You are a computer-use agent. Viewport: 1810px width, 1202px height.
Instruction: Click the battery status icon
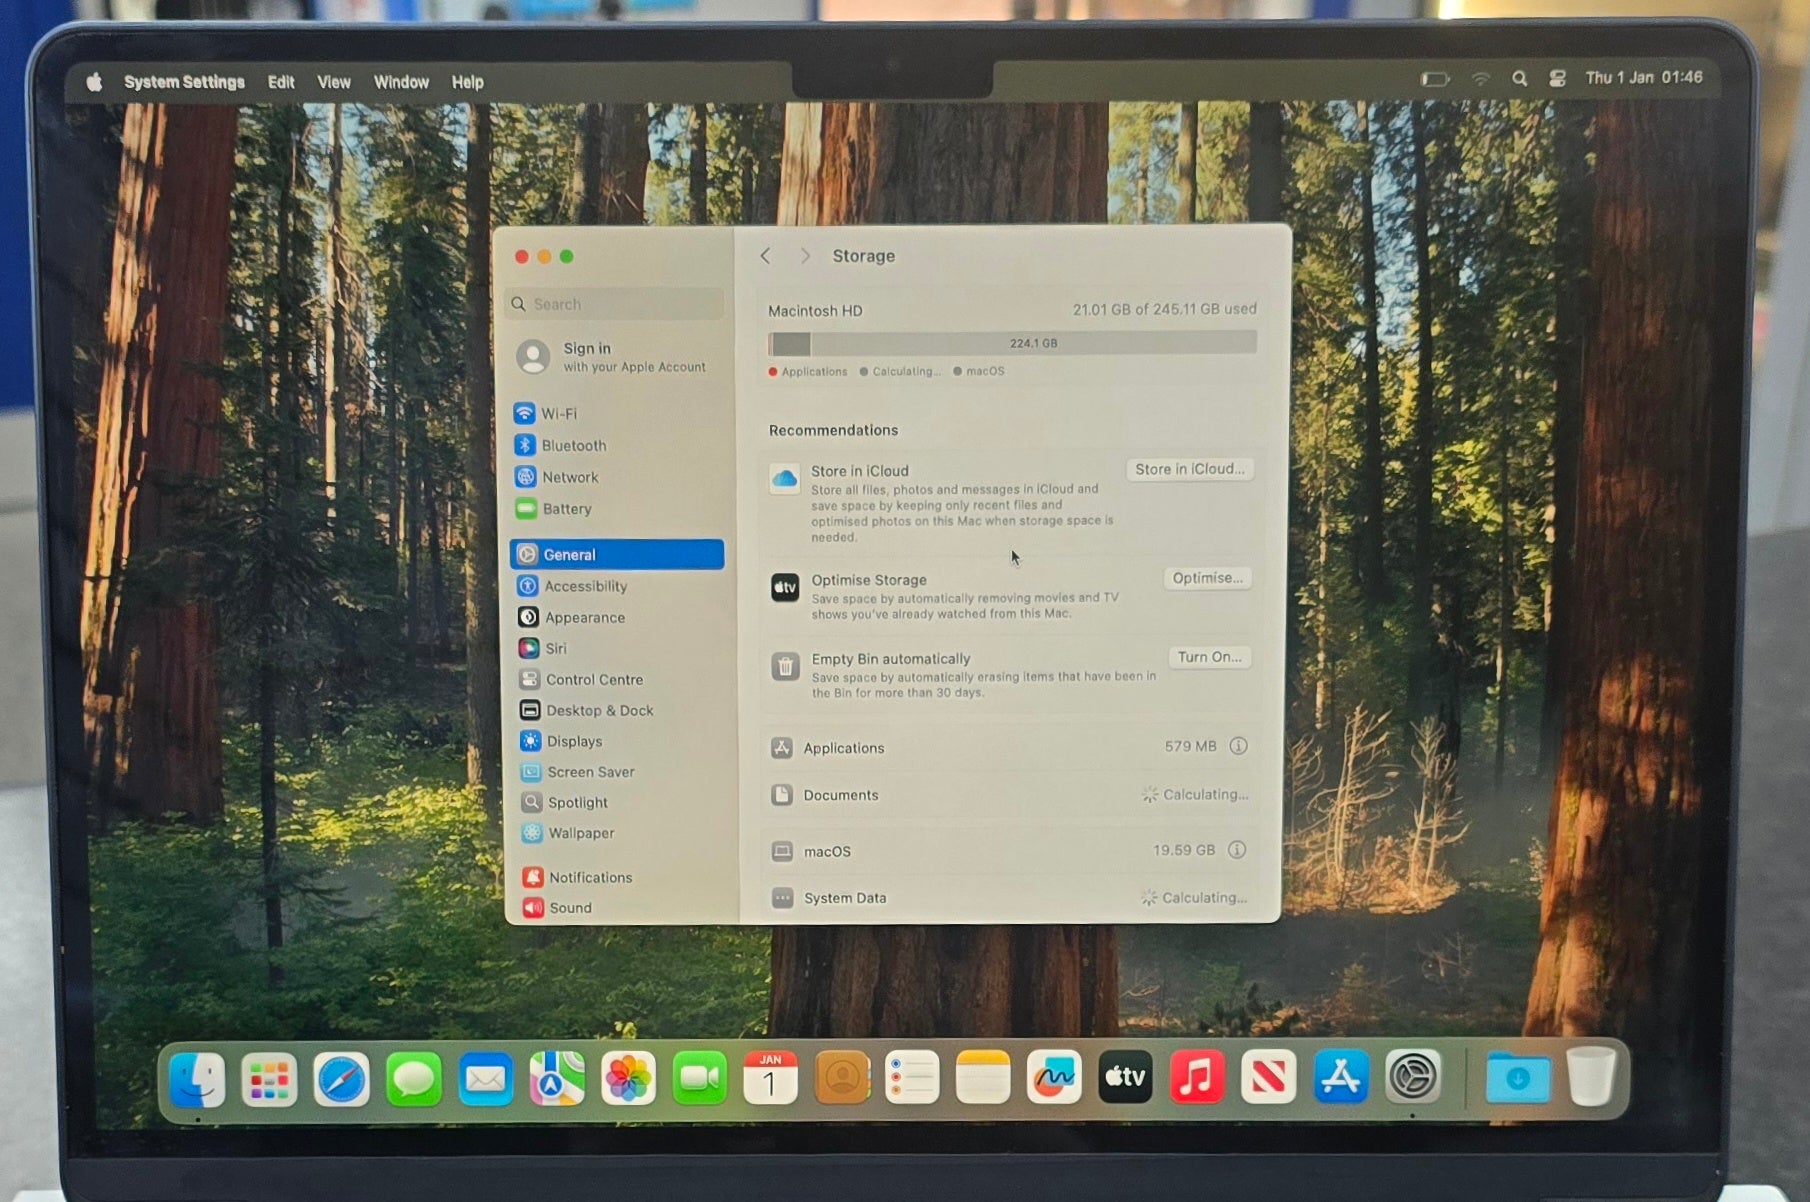pos(1436,79)
